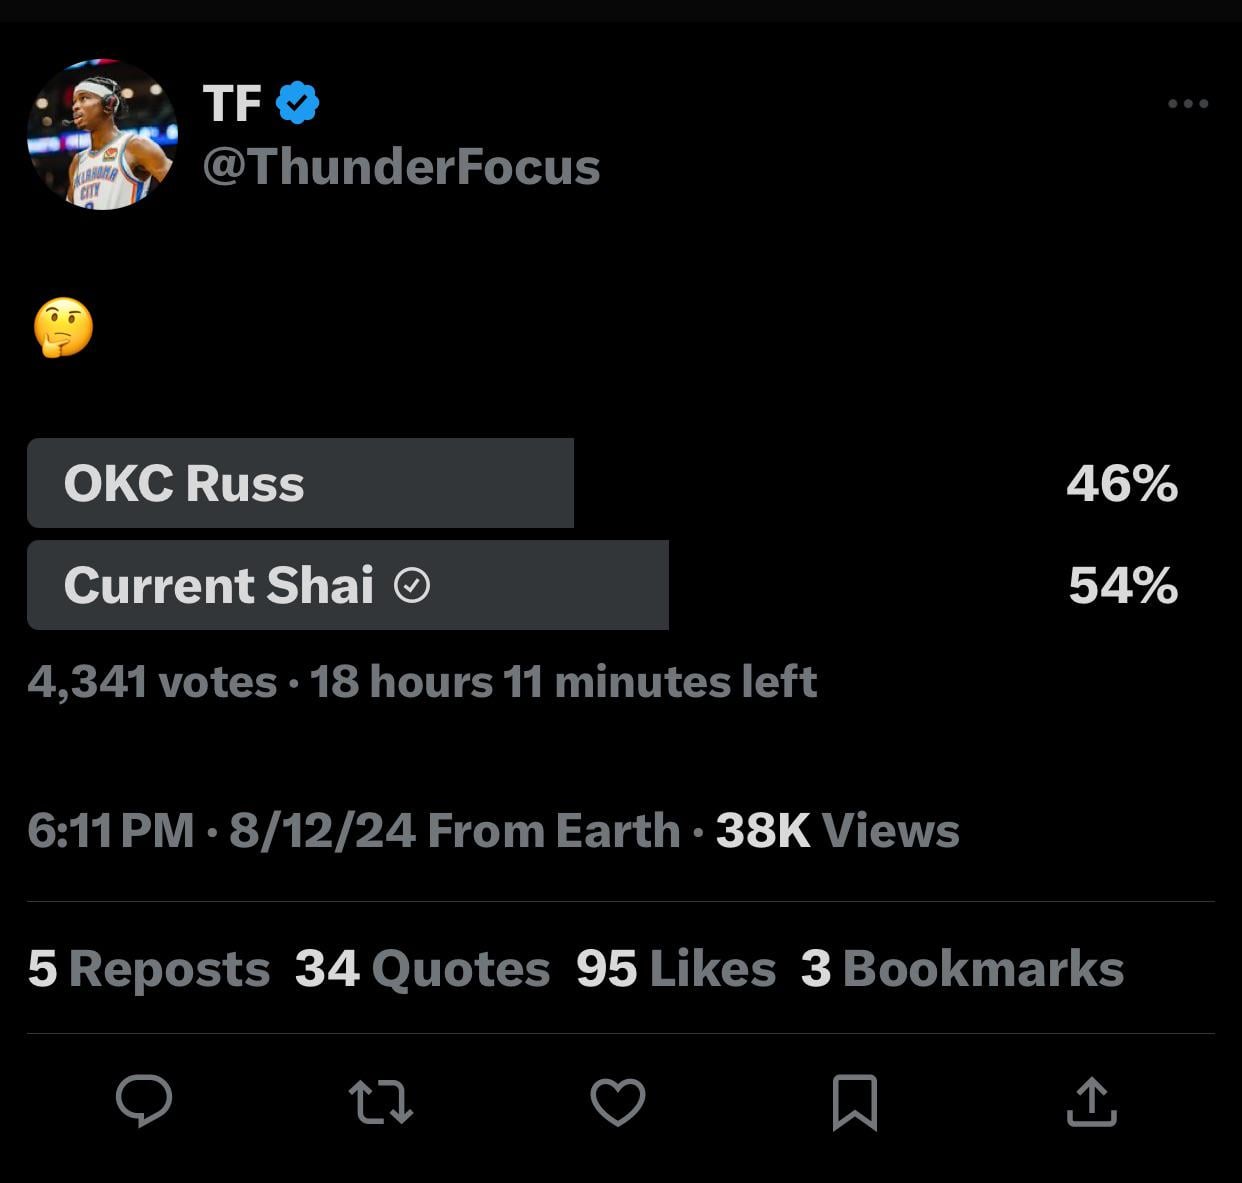Screen dimensions: 1242x1183
Task: Open the three-dot more options menu
Action: pos(1188,104)
